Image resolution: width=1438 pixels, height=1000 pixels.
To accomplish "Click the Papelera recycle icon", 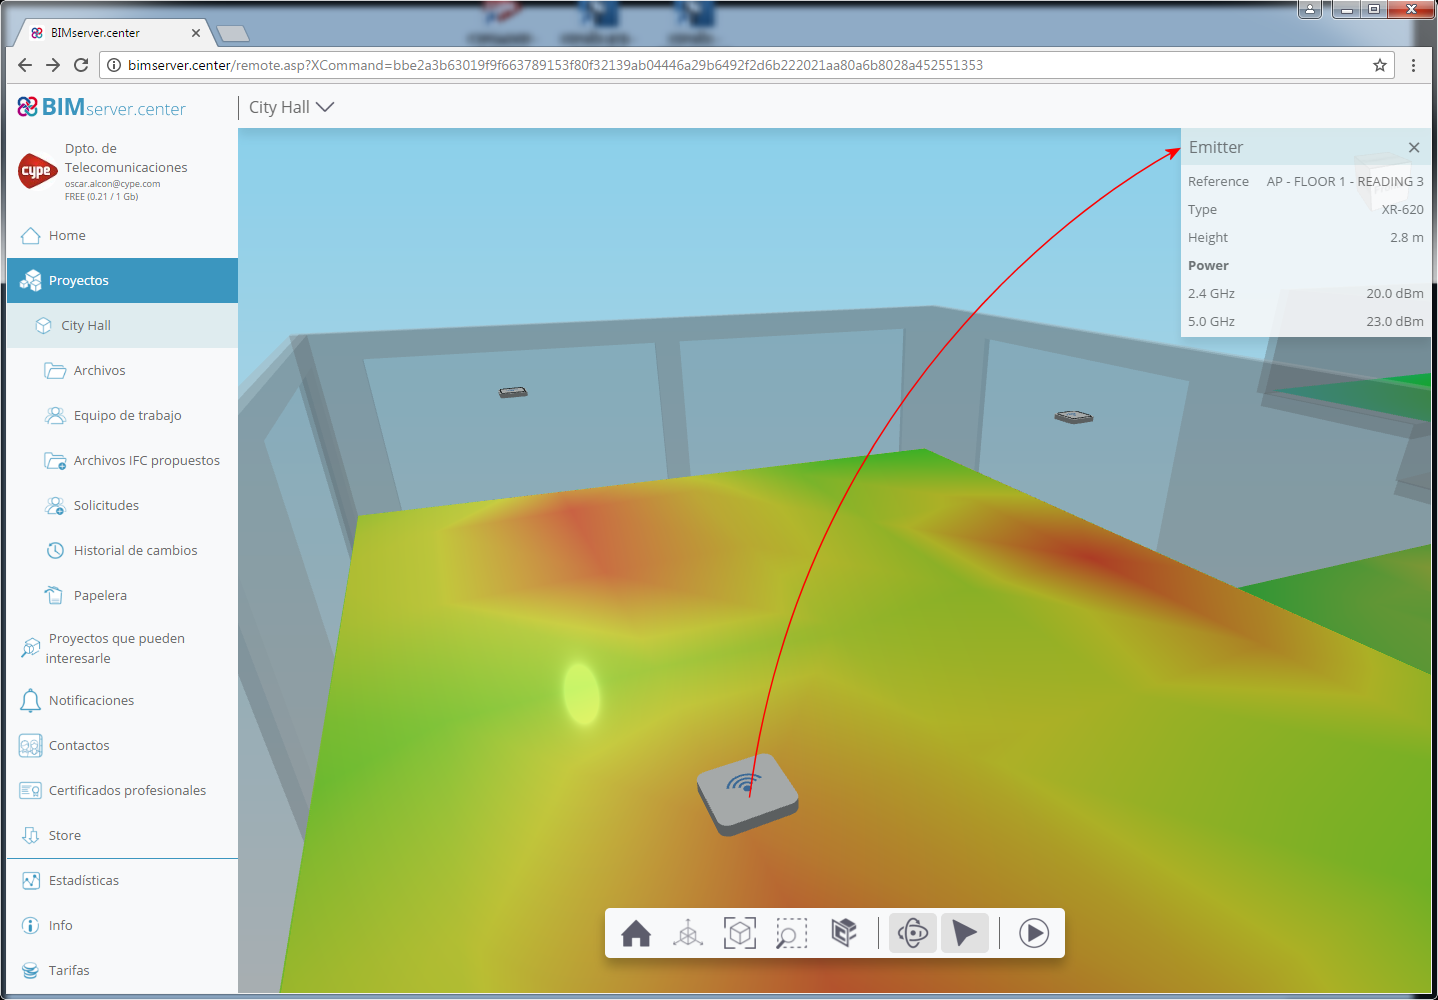I will (54, 596).
